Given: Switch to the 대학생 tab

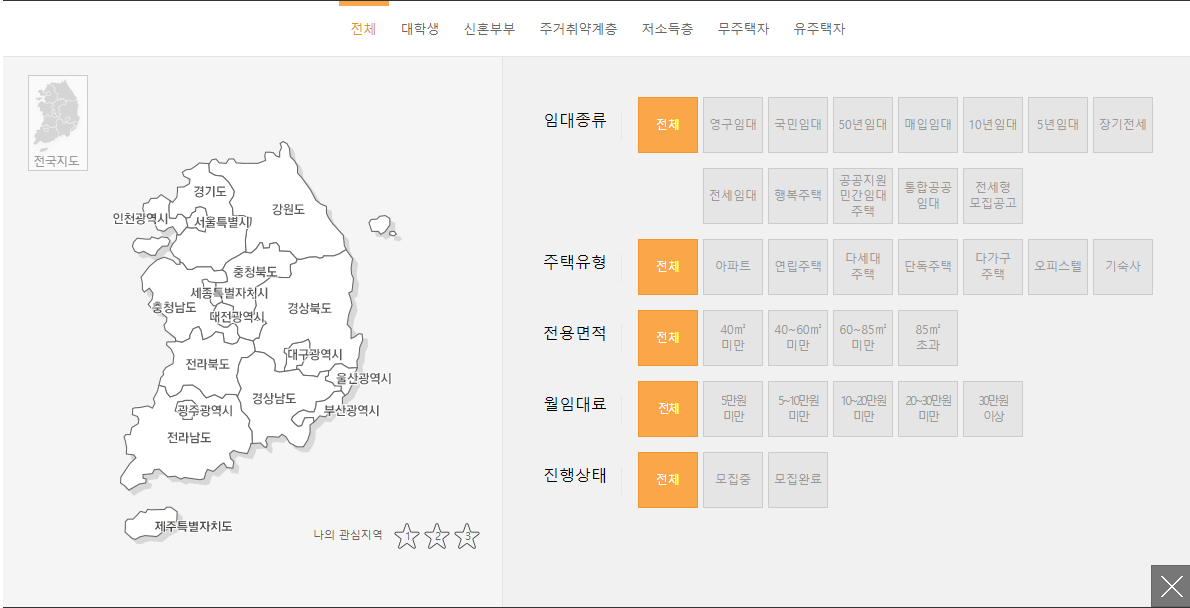Looking at the screenshot, I should pyautogui.click(x=419, y=29).
